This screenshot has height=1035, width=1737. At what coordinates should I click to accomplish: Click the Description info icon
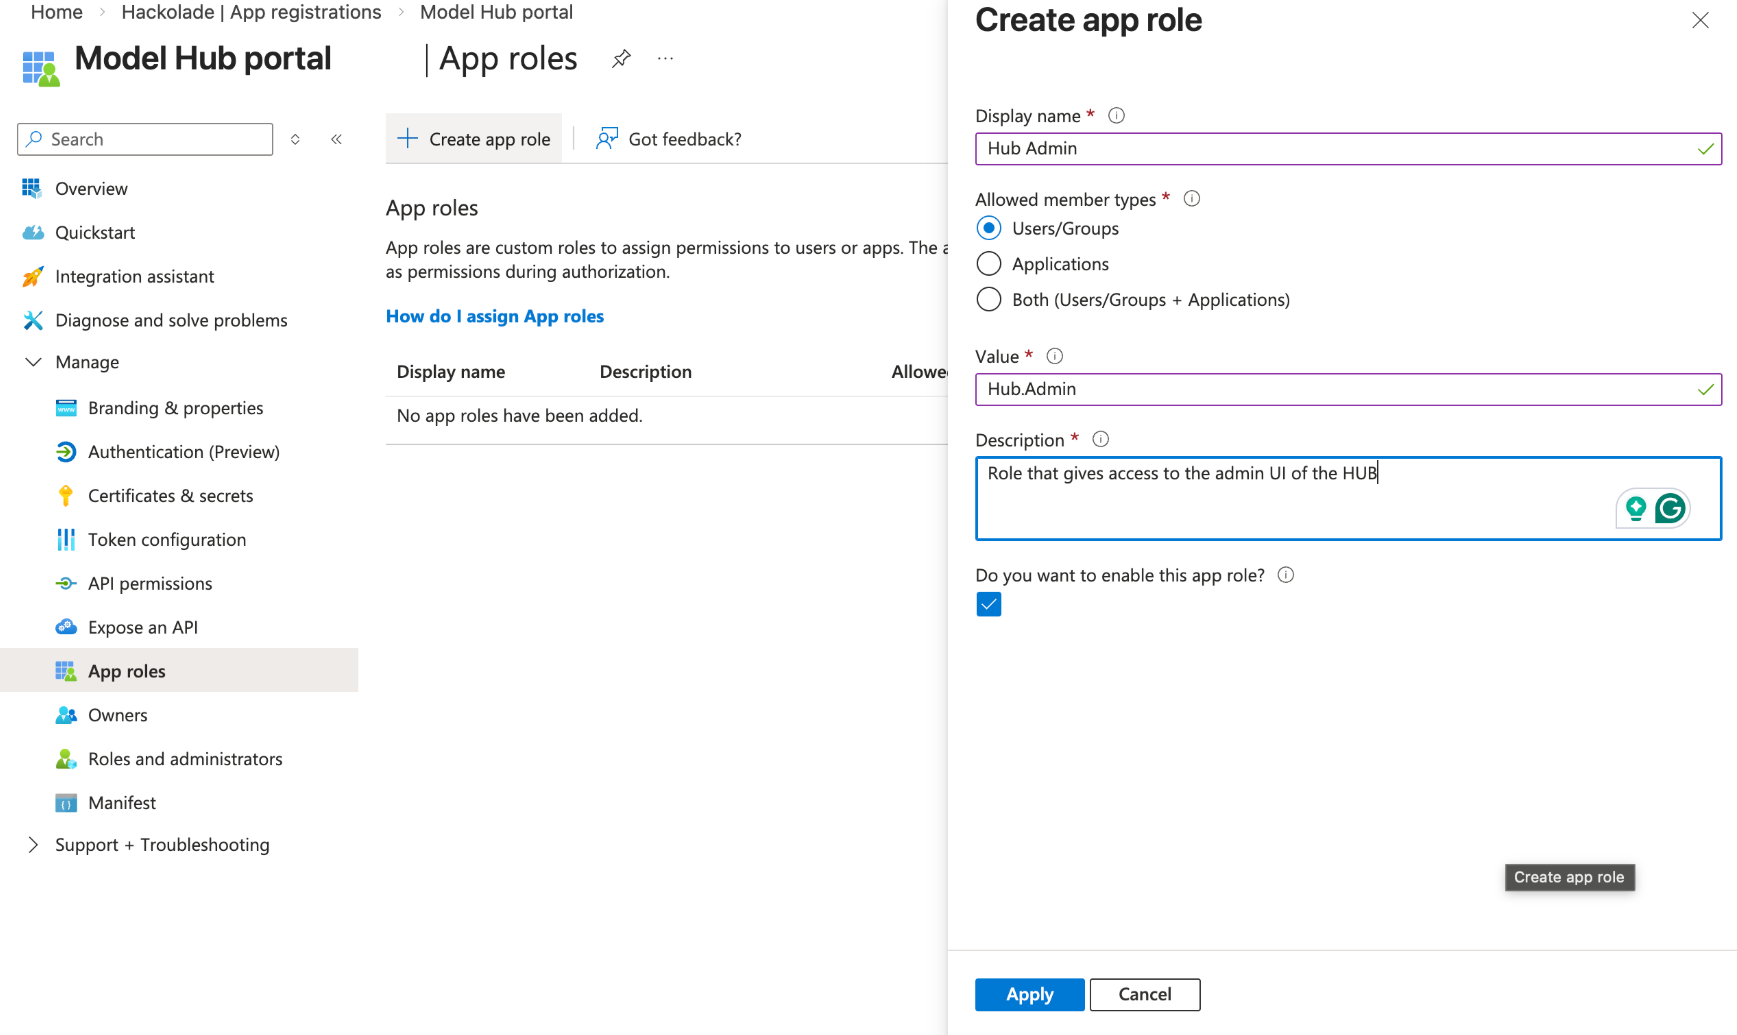1101,439
